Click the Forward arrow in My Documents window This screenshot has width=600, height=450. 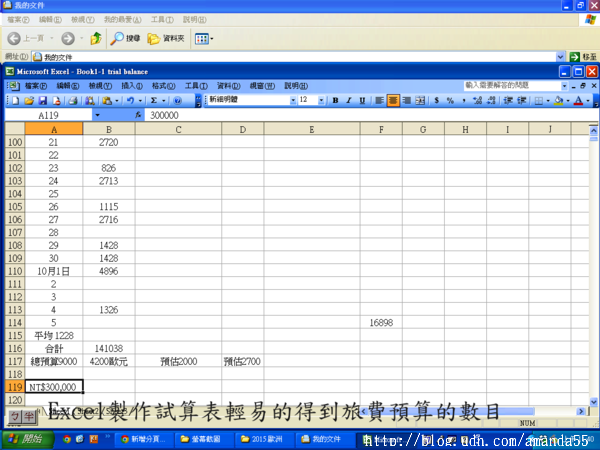[68, 38]
